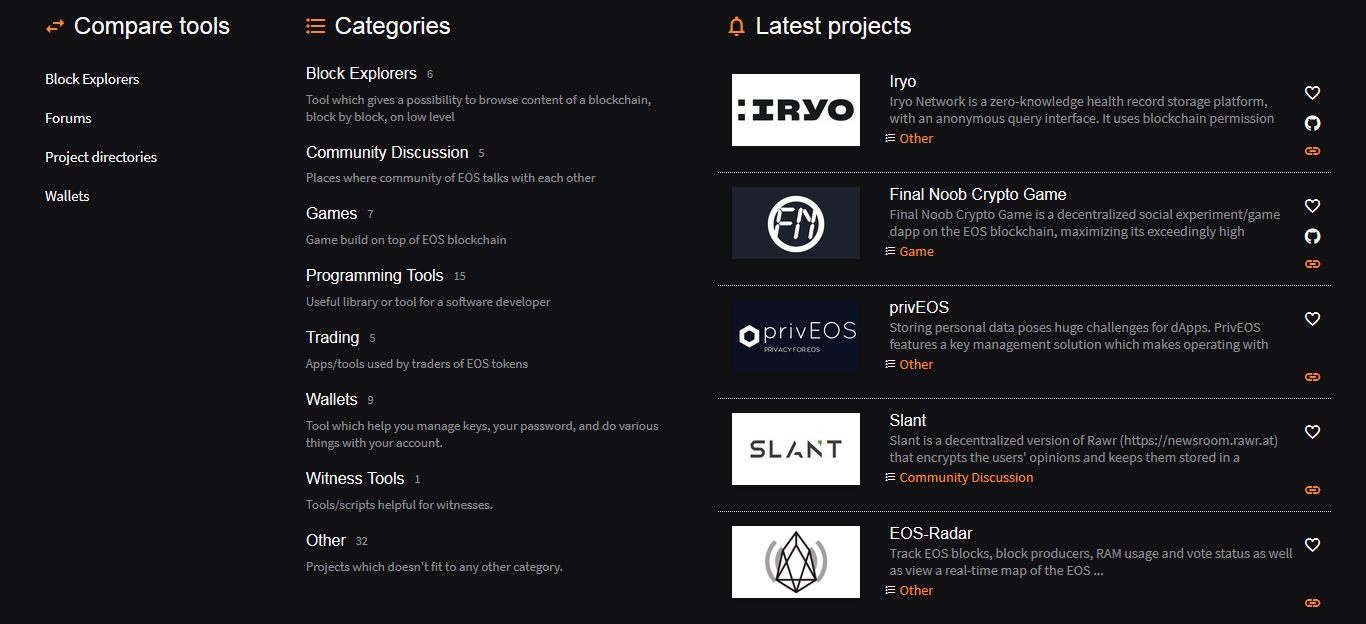Click Iryo description about health record storage
Screen dimensions: 1366x624
(x=1082, y=110)
